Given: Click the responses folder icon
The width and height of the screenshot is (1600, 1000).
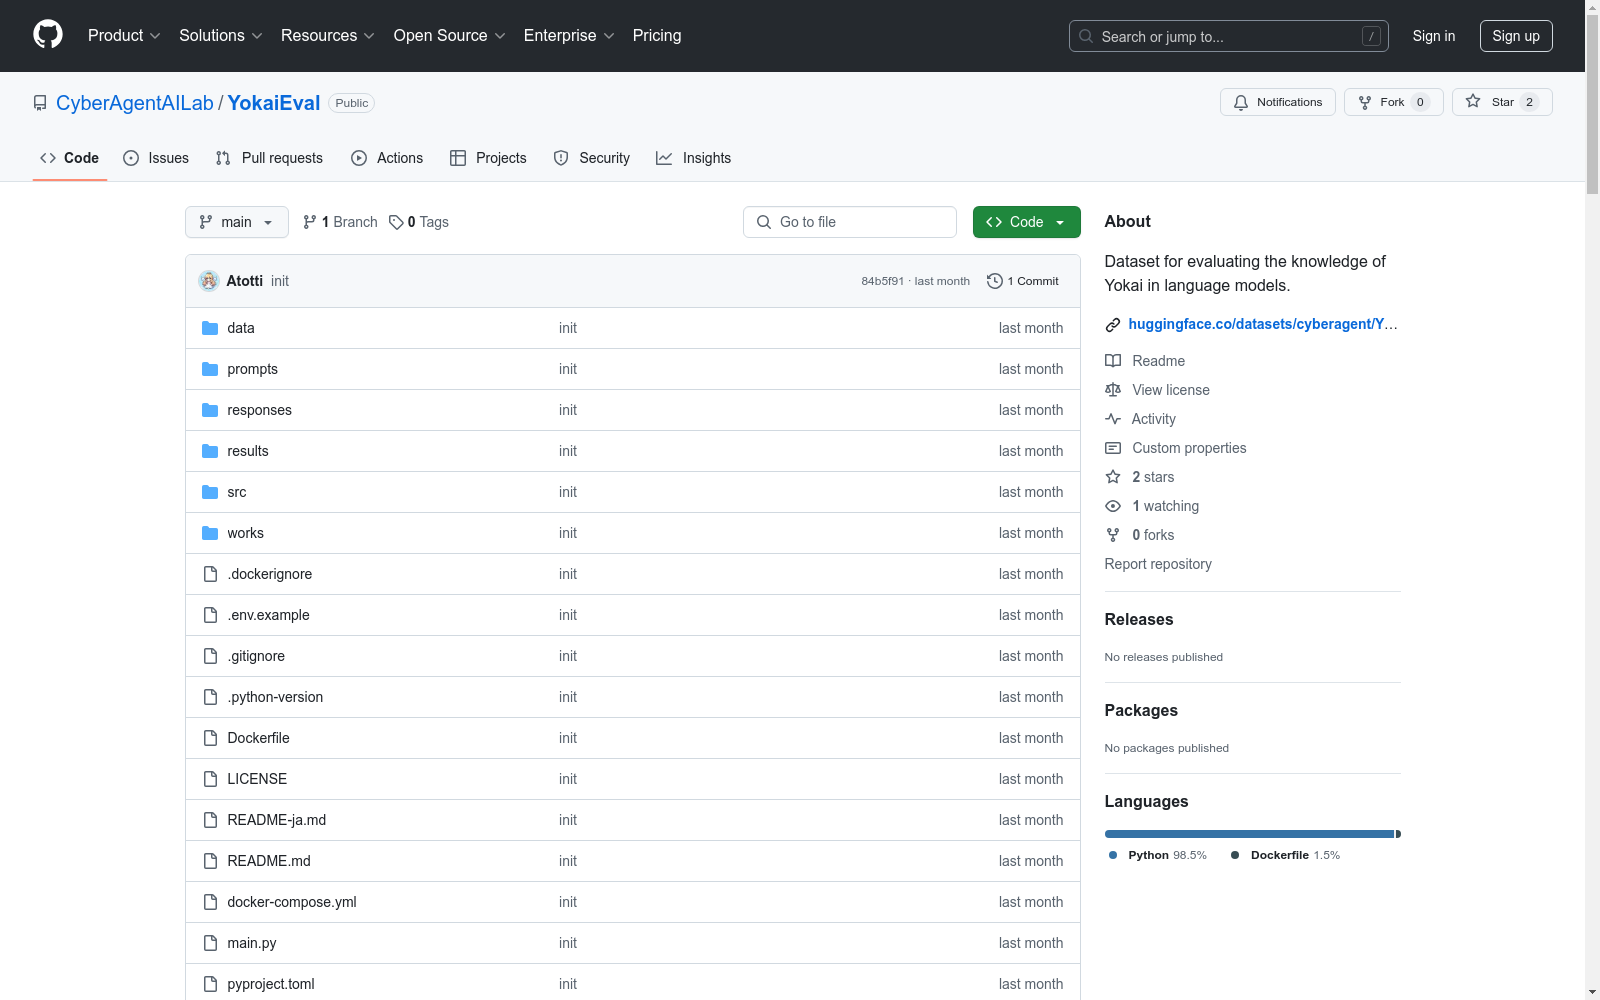Looking at the screenshot, I should [x=210, y=410].
